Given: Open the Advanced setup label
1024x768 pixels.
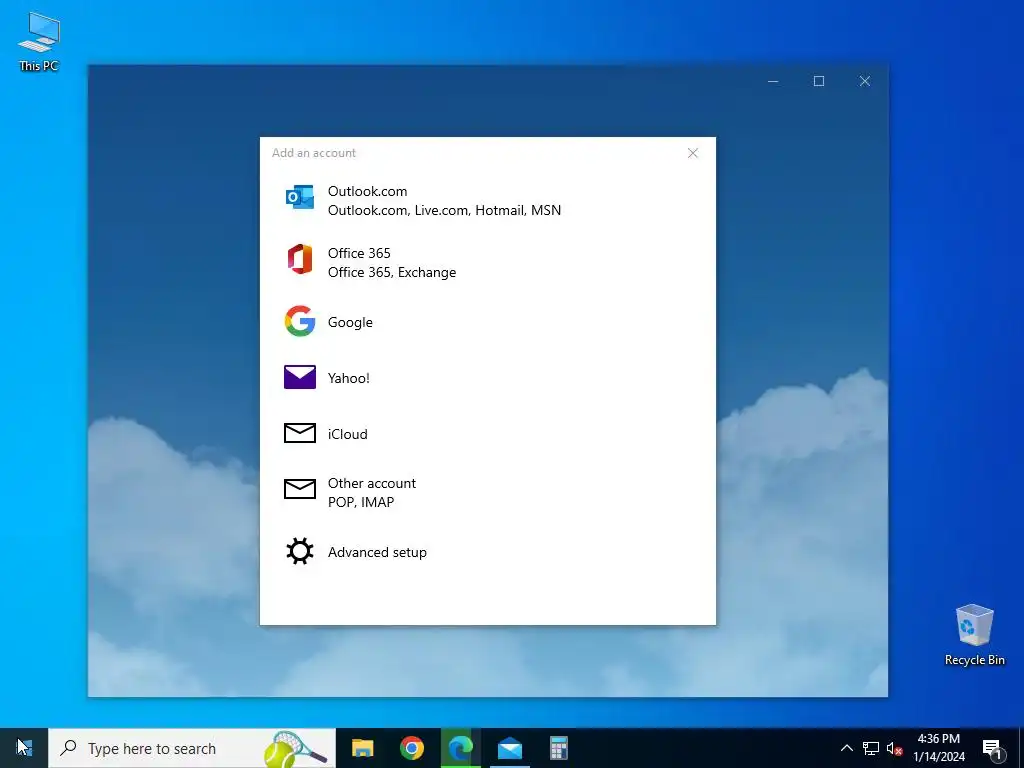Looking at the screenshot, I should click(377, 552).
